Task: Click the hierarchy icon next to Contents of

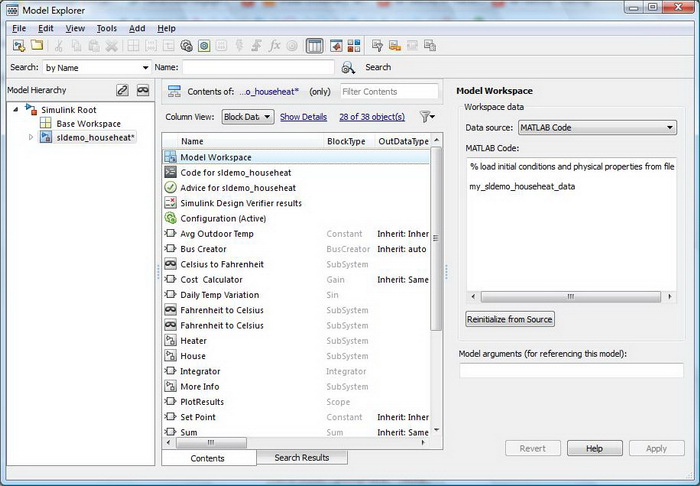Action: tap(174, 91)
